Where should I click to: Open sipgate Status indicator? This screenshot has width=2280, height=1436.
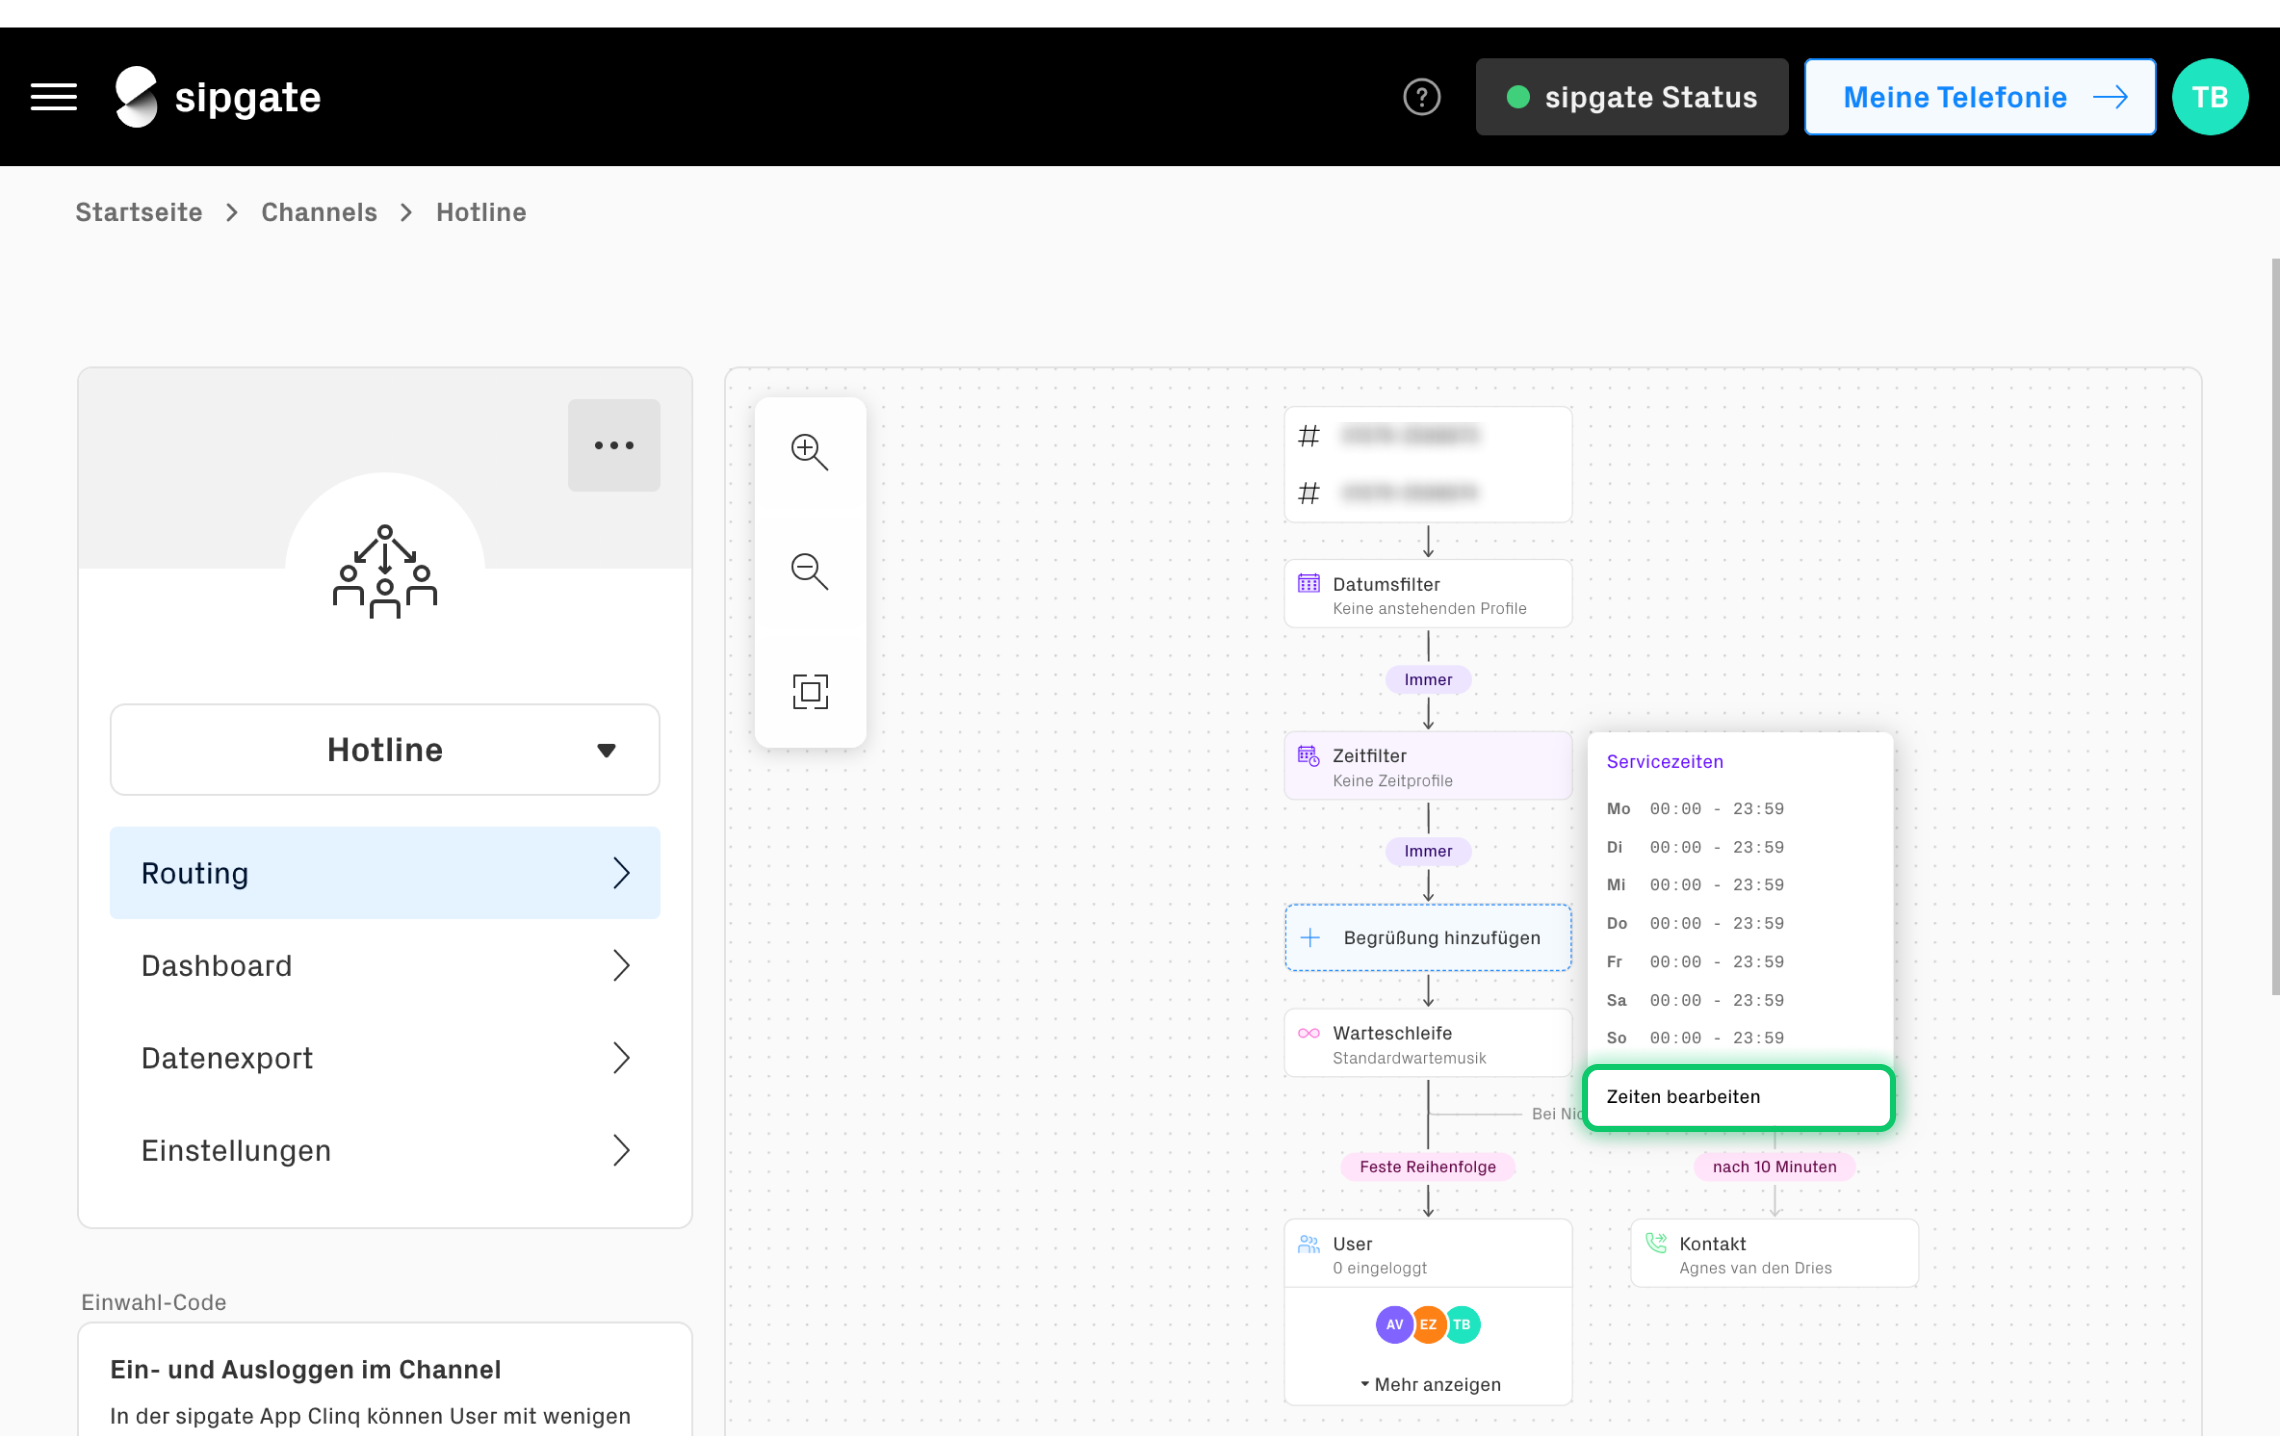pos(1631,97)
